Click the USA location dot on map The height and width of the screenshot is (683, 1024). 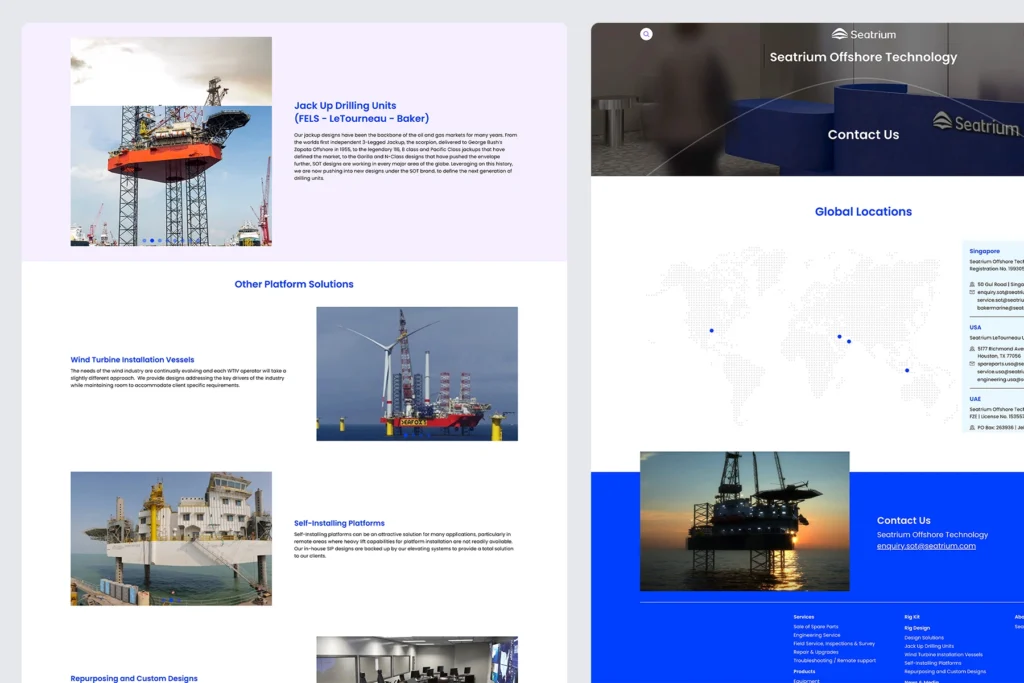point(712,330)
